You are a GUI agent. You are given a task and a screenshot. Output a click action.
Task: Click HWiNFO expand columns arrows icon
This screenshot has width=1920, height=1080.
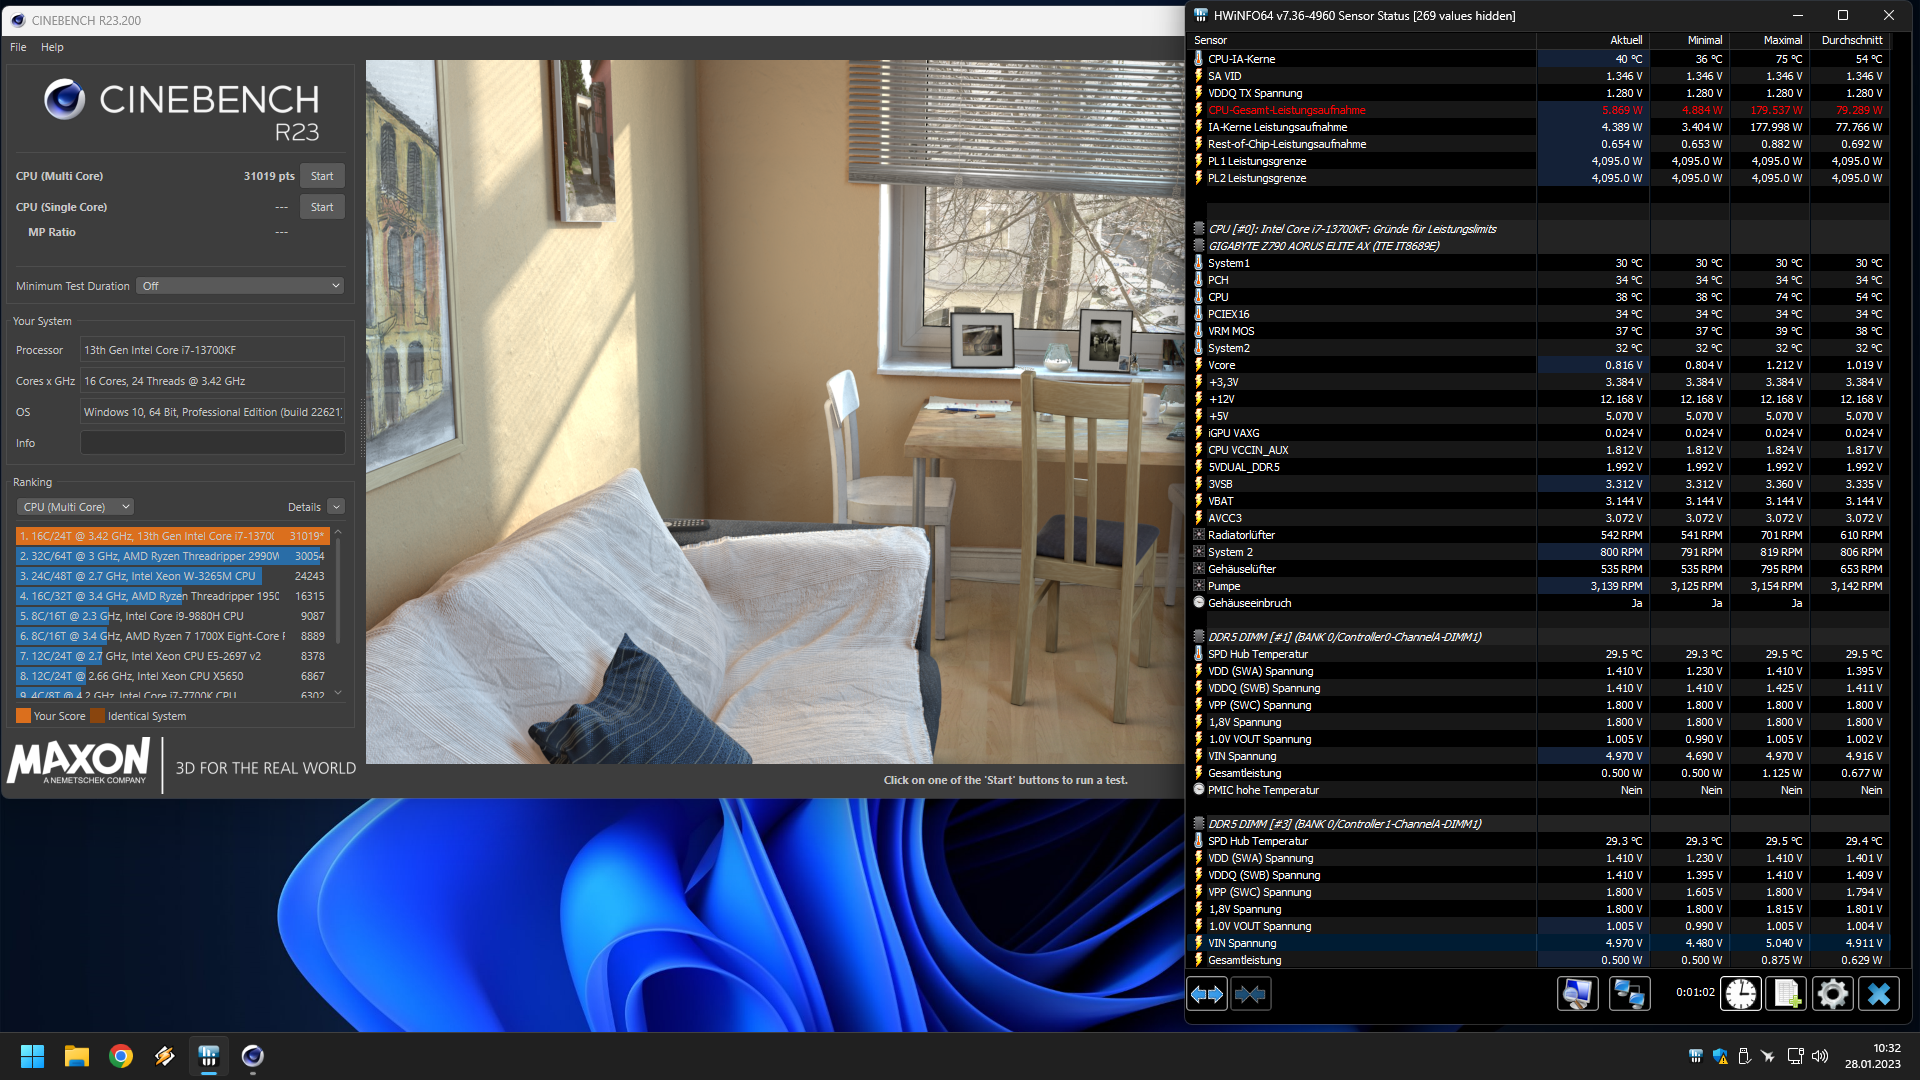(1207, 994)
